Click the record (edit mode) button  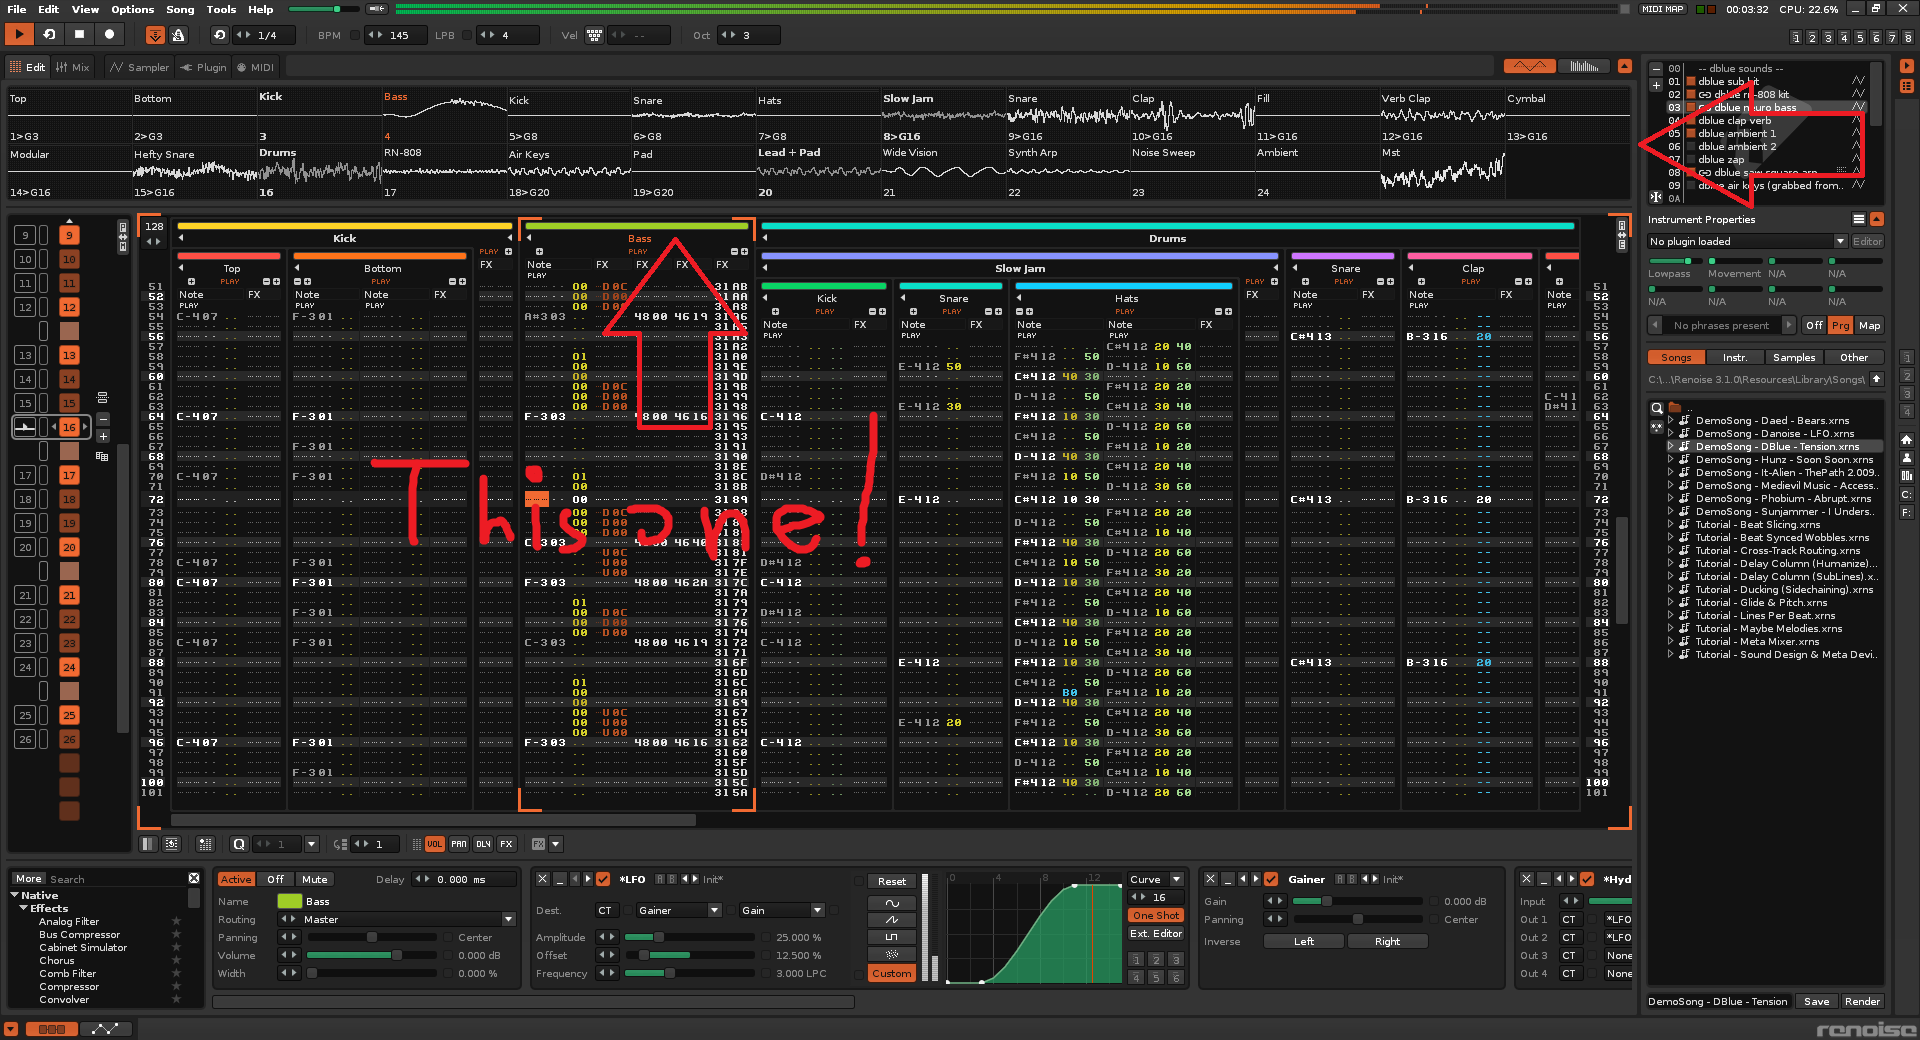click(x=109, y=35)
